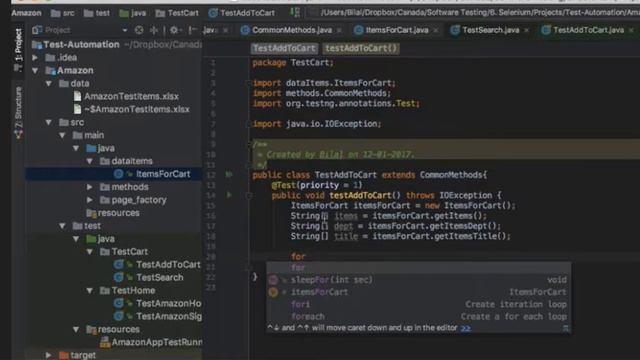The image size is (640, 360).
Task: Collapse the TestHome package
Action: point(90,291)
